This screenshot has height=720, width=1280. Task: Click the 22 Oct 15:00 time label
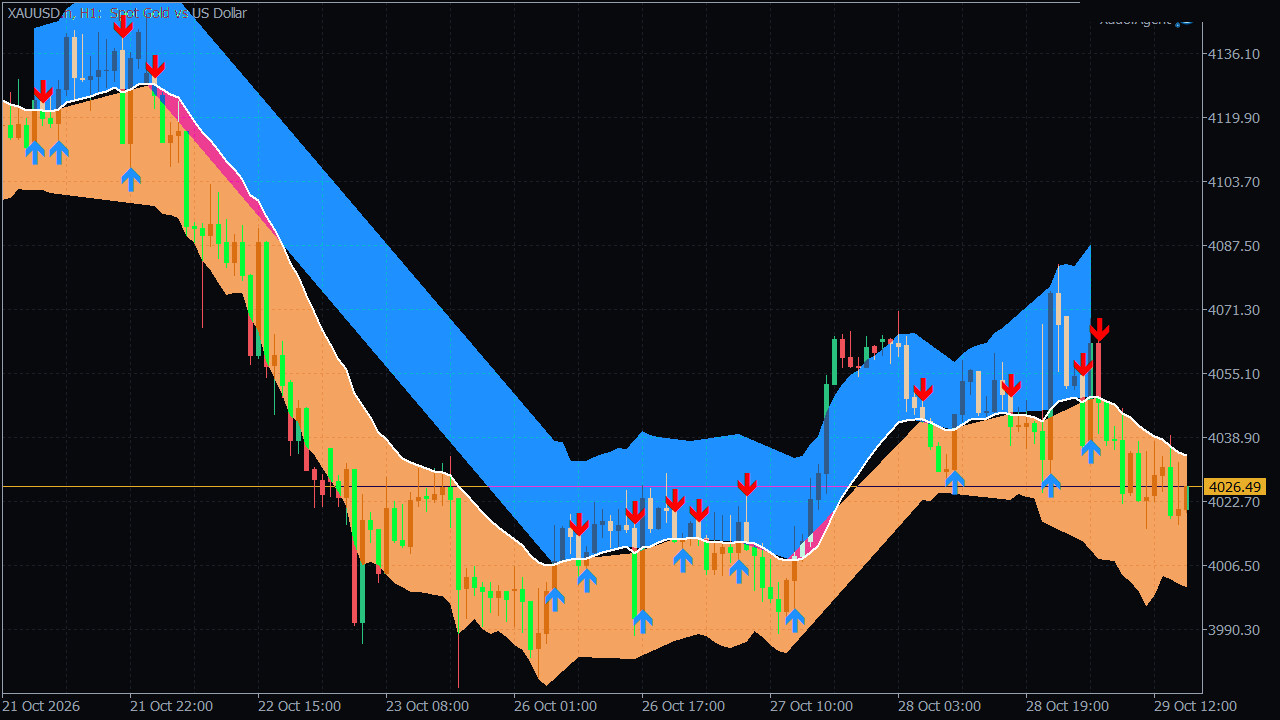(299, 706)
